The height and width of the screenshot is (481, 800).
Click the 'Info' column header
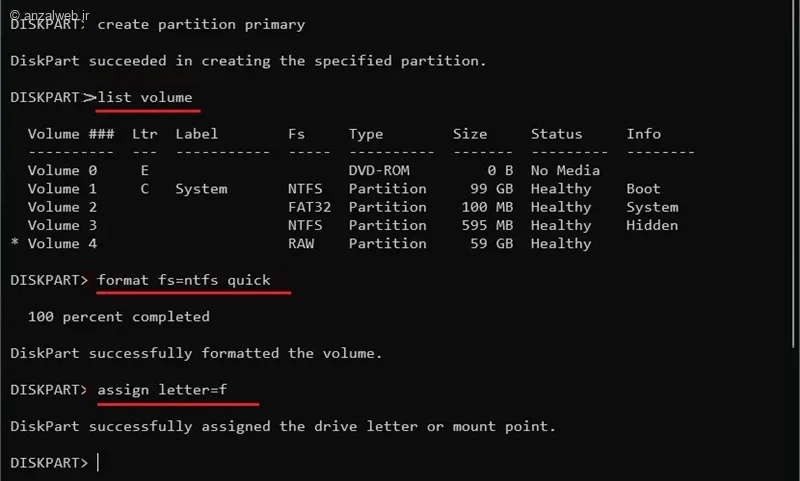pyautogui.click(x=643, y=134)
